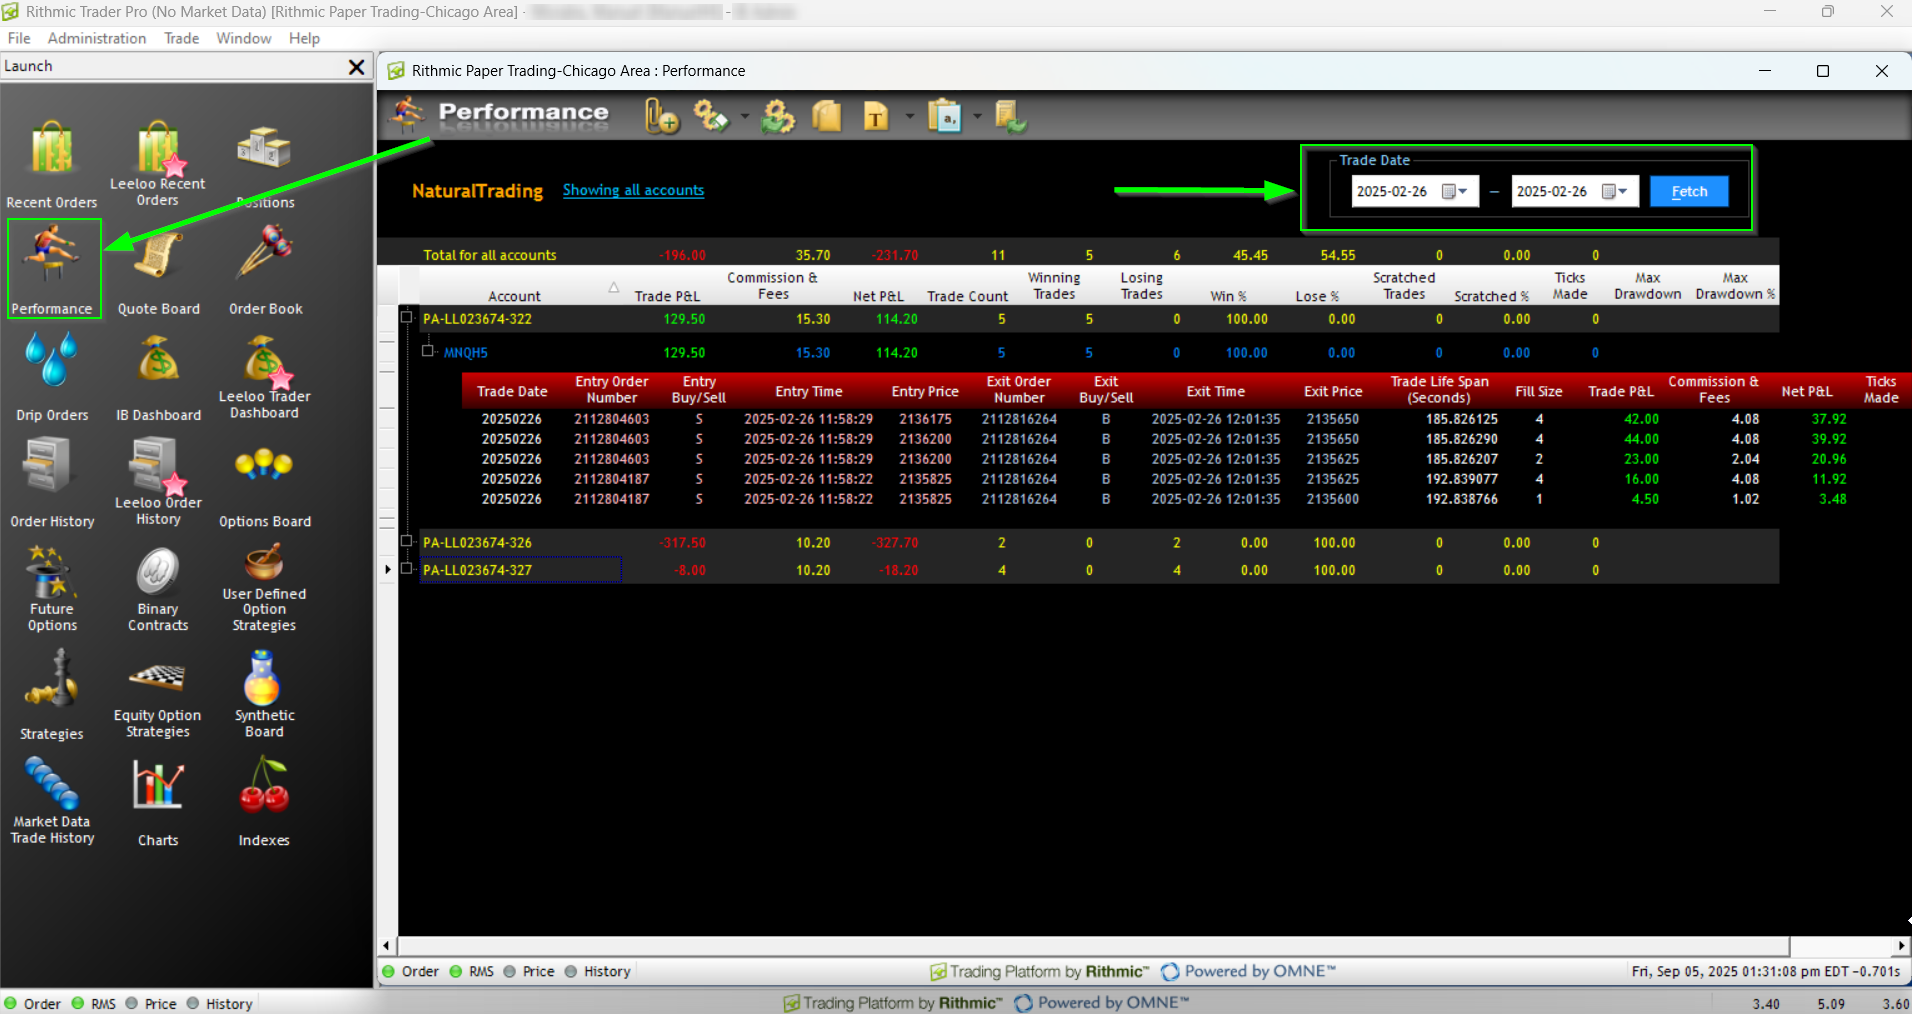The width and height of the screenshot is (1912, 1014).
Task: Open the Indexes cherries icon
Action: point(264,802)
